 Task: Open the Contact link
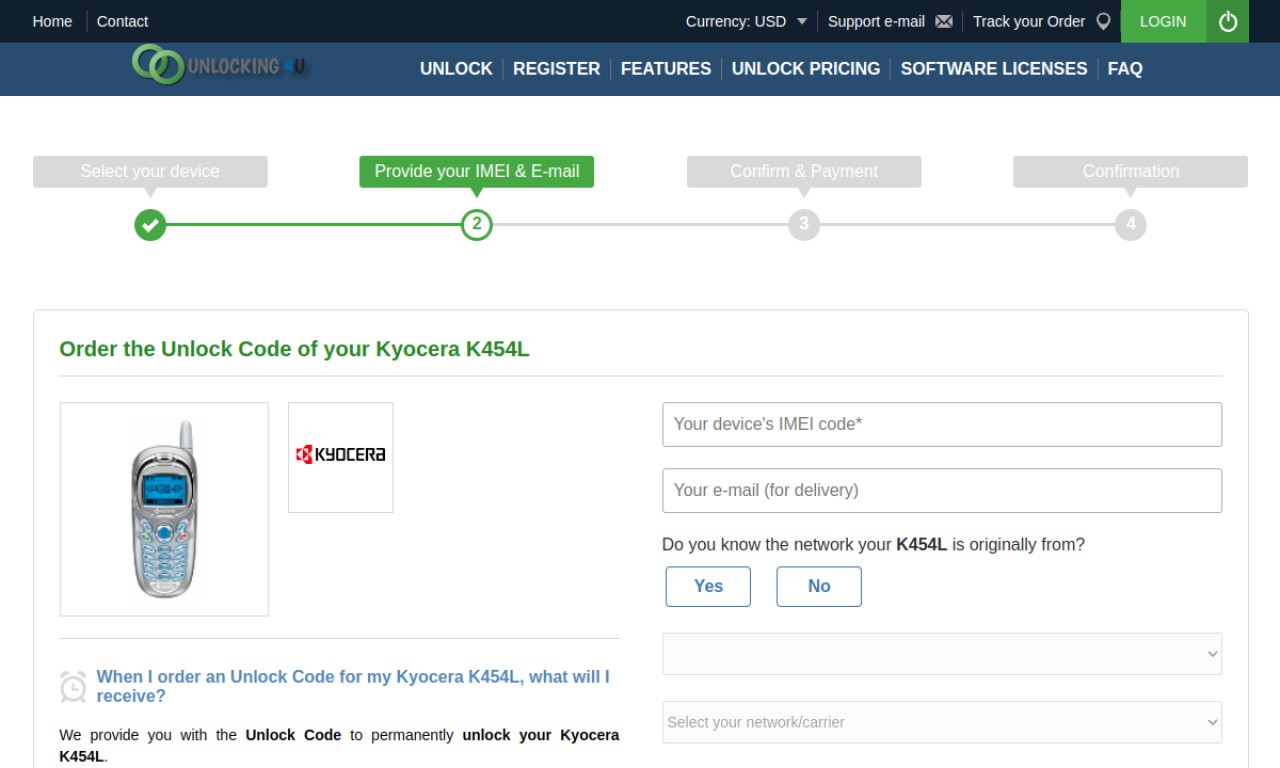point(122,21)
